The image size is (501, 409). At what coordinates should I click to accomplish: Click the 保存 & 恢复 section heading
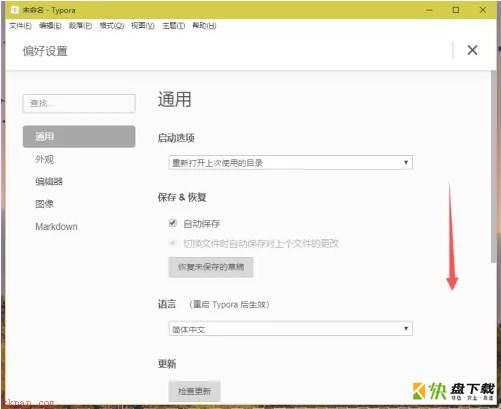pos(182,197)
